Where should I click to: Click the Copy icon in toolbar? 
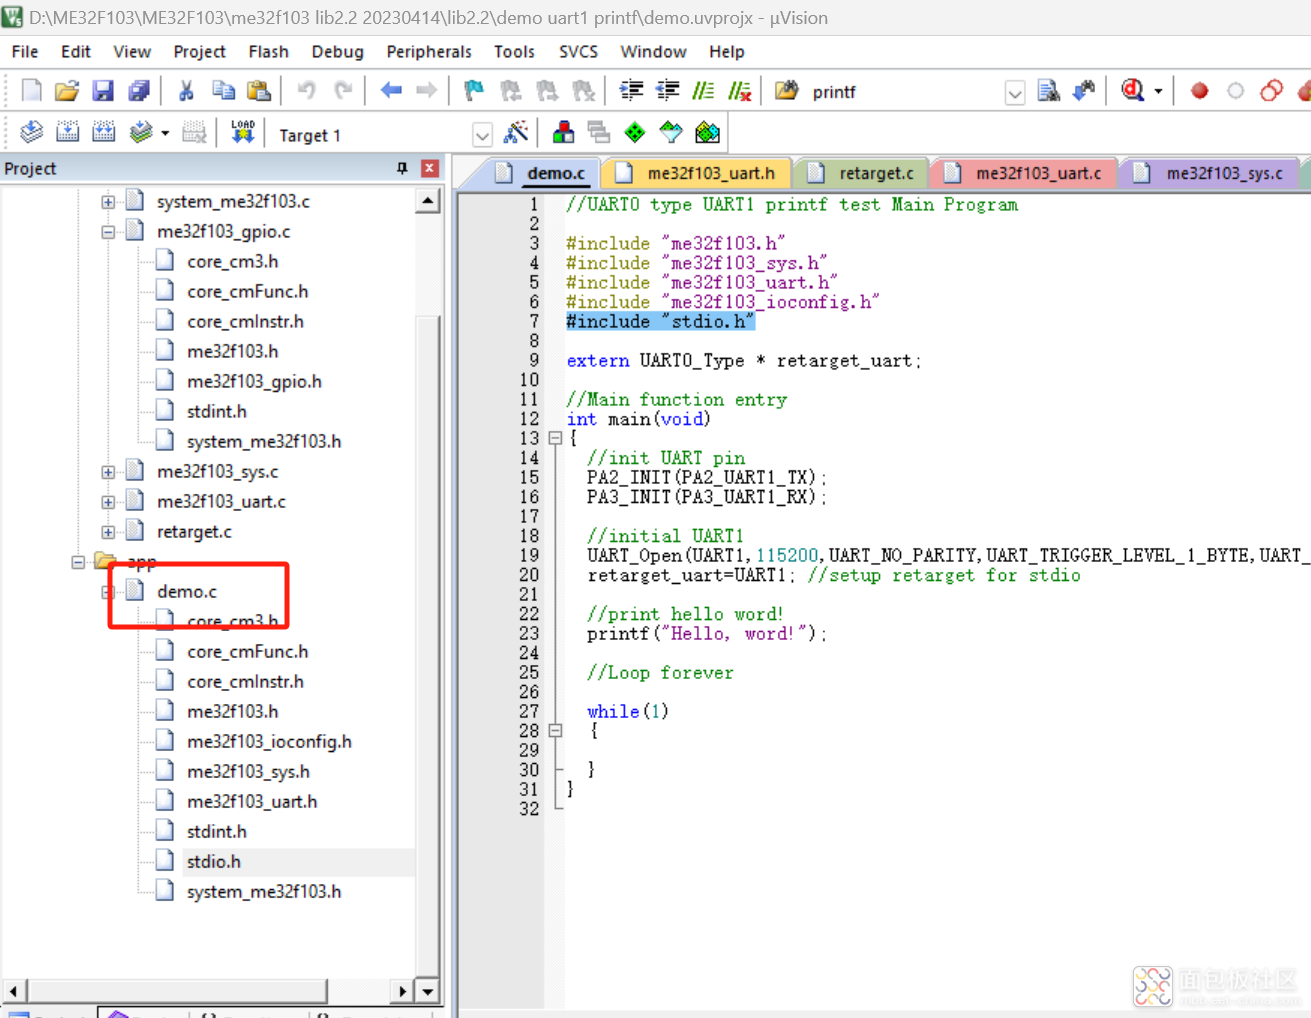[223, 91]
